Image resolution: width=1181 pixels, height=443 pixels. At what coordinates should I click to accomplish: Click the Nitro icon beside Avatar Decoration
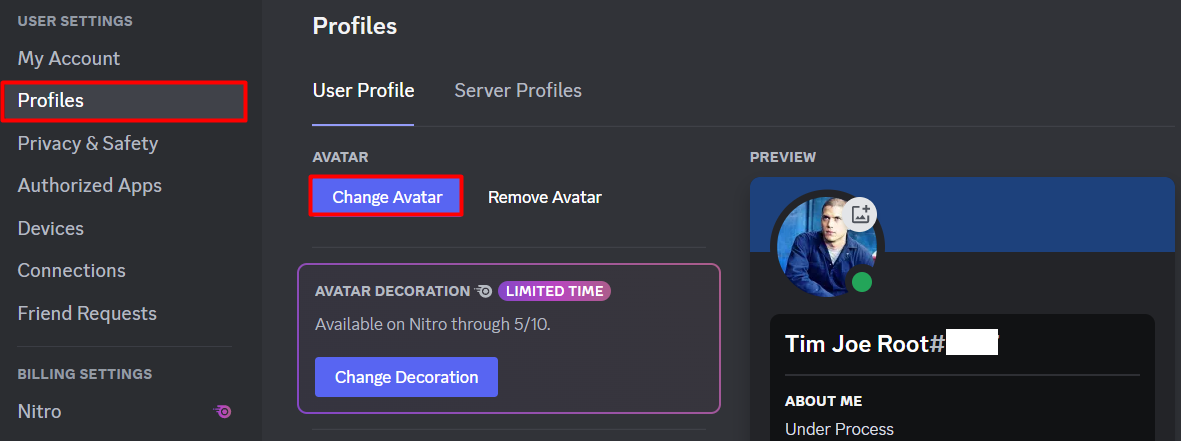[x=484, y=291]
